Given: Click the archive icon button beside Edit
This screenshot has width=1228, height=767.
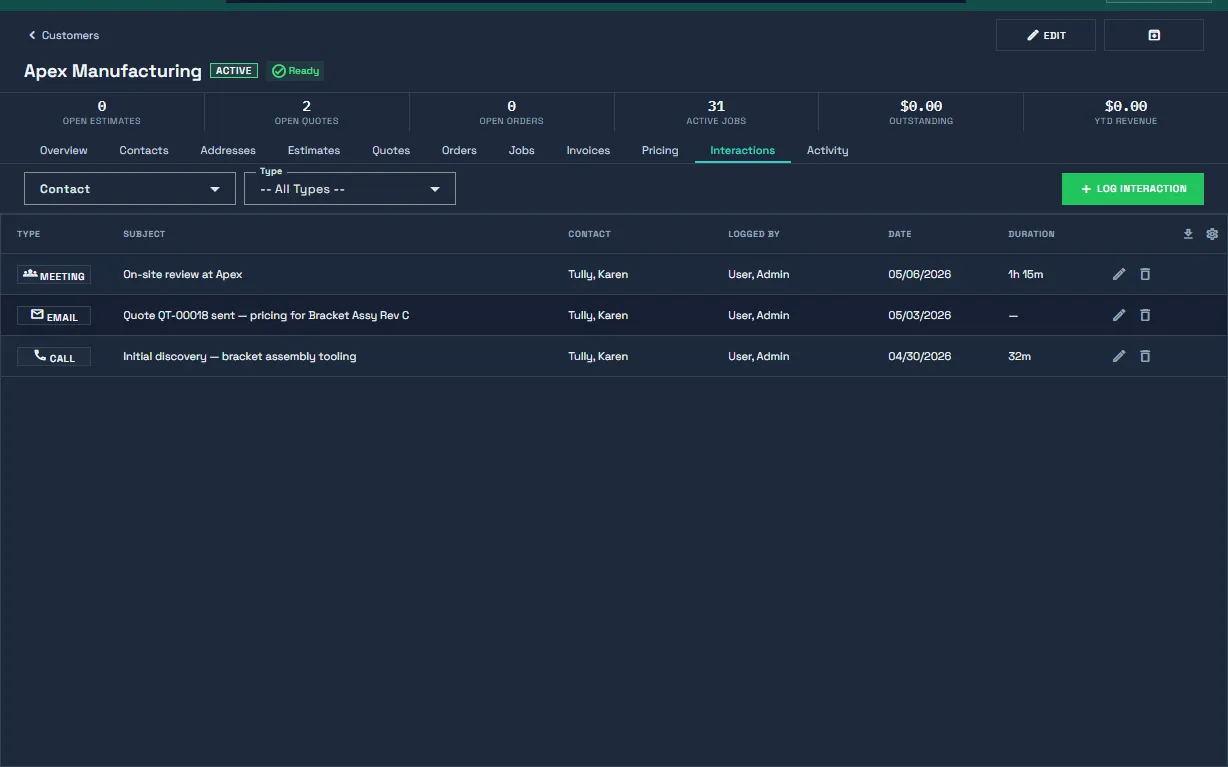Looking at the screenshot, I should click(x=1154, y=35).
